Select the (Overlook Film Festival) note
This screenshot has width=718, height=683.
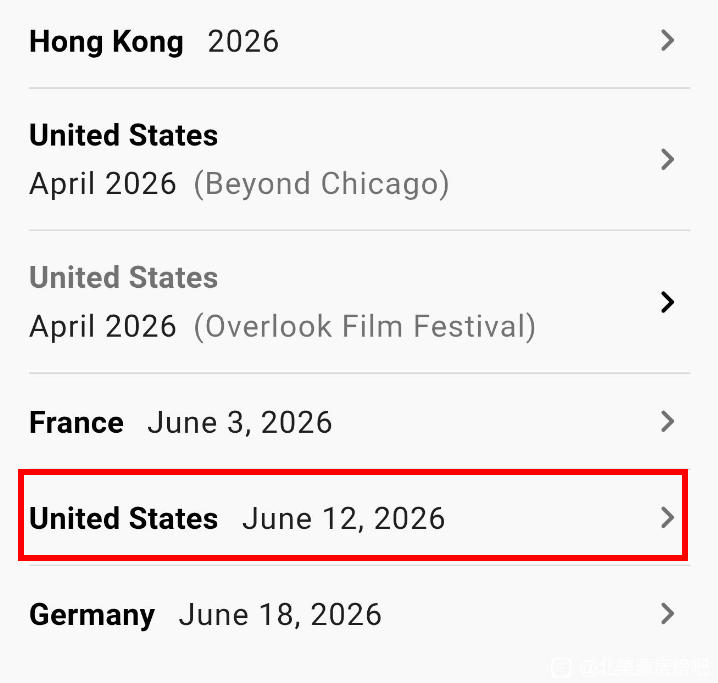[x=364, y=327]
